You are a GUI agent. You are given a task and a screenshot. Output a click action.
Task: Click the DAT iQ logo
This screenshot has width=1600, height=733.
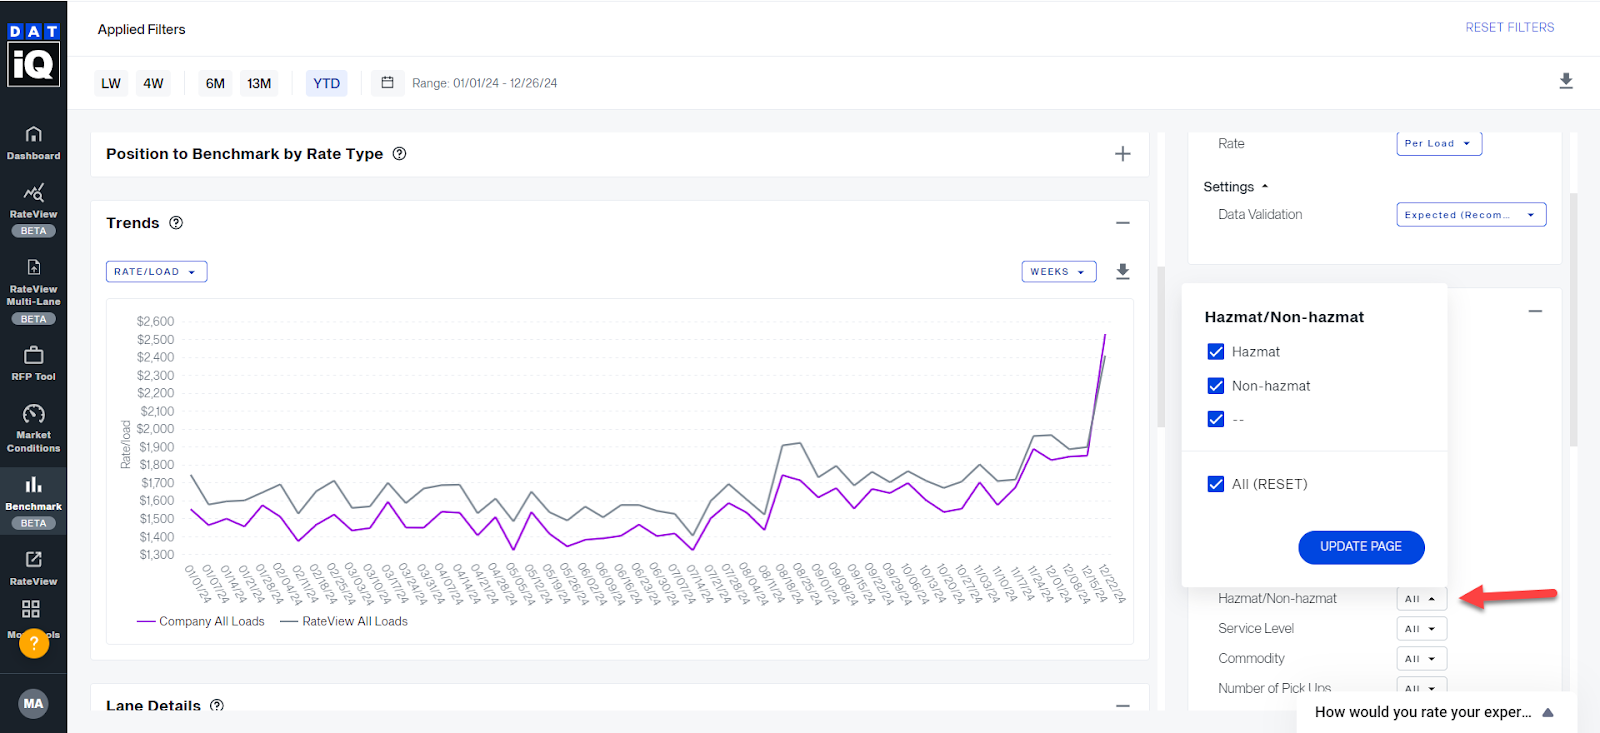[33, 54]
